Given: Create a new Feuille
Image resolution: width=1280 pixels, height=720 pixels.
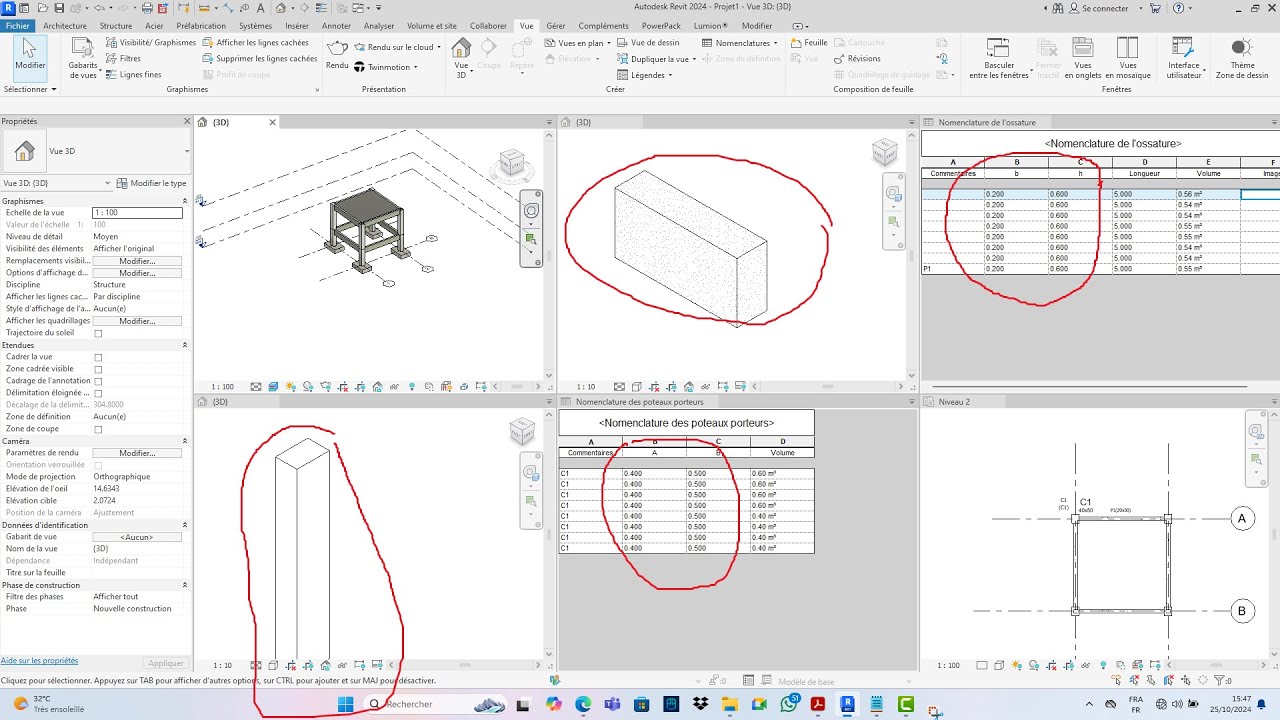Looking at the screenshot, I should coord(809,43).
